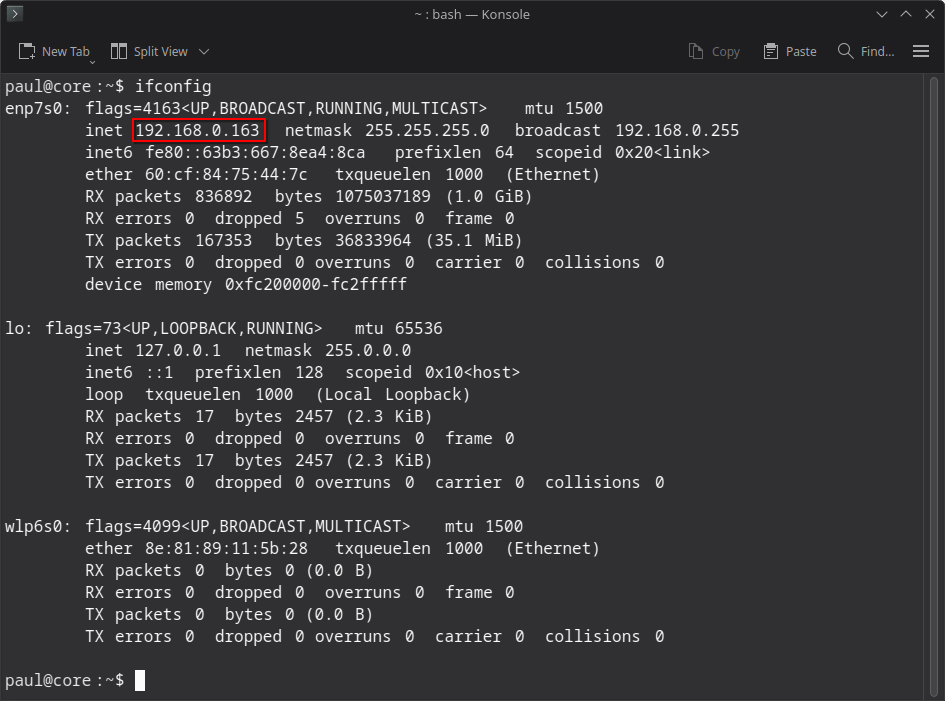Close the Konsole window
The image size is (945, 701).
point(930,14)
